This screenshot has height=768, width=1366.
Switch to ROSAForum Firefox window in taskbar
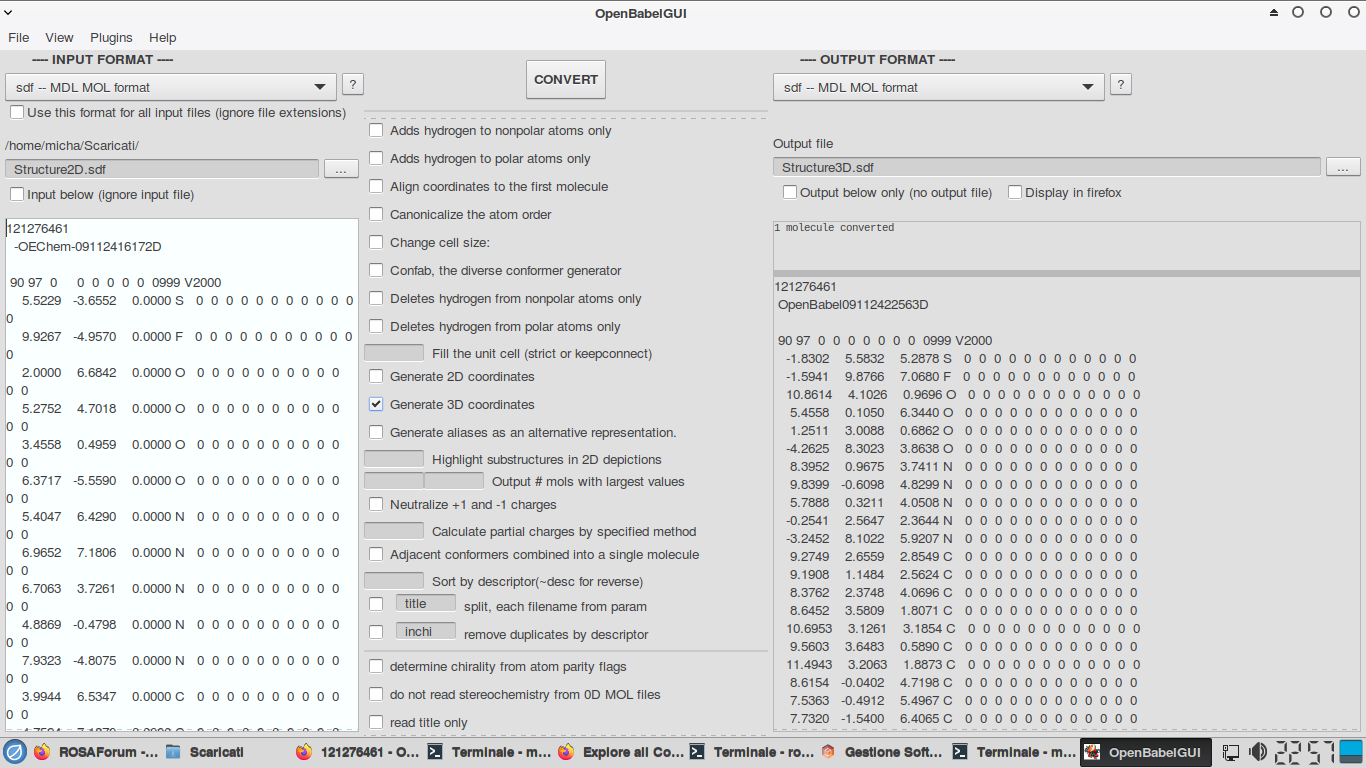click(x=95, y=752)
